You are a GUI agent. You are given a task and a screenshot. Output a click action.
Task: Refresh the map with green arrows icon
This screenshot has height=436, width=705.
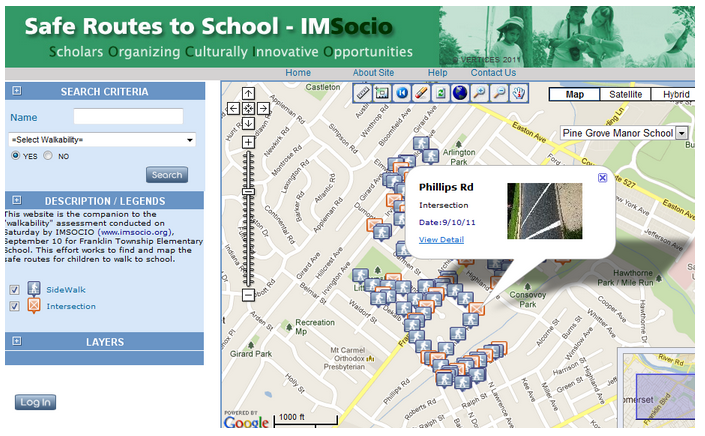click(441, 93)
